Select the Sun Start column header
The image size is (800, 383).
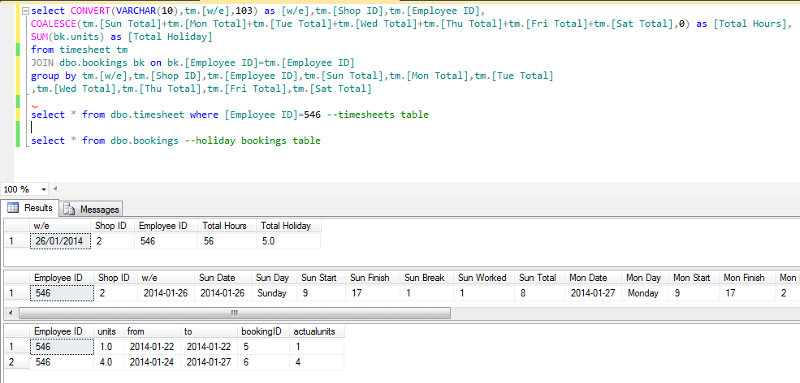321,278
